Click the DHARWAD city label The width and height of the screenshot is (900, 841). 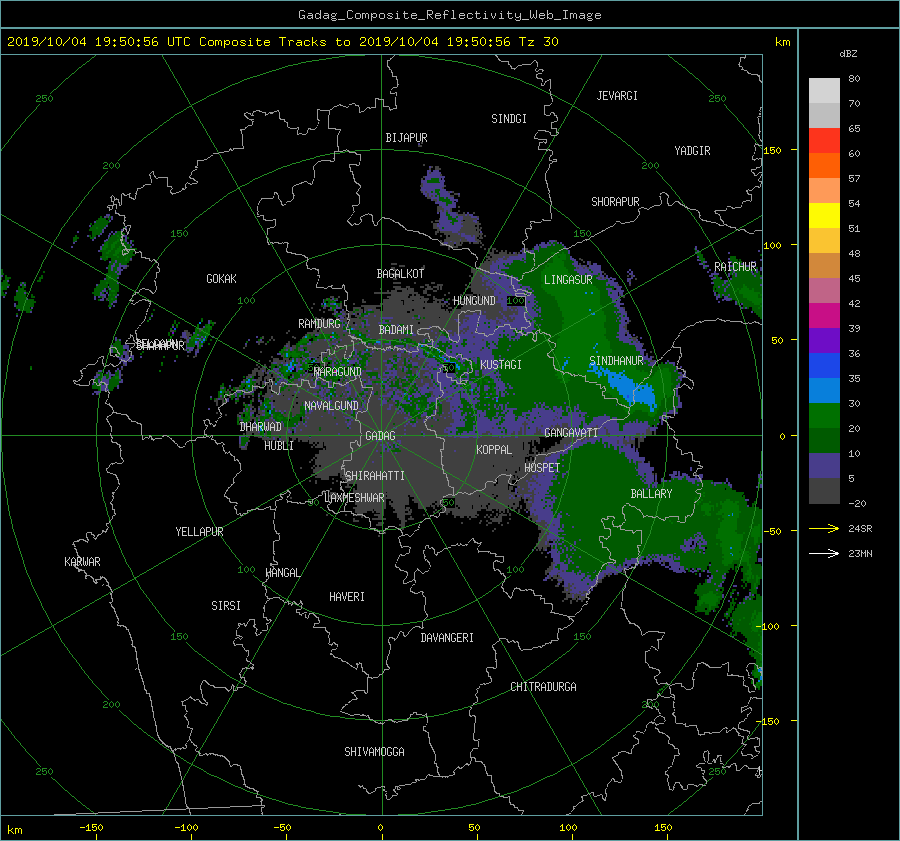[x=260, y=427]
